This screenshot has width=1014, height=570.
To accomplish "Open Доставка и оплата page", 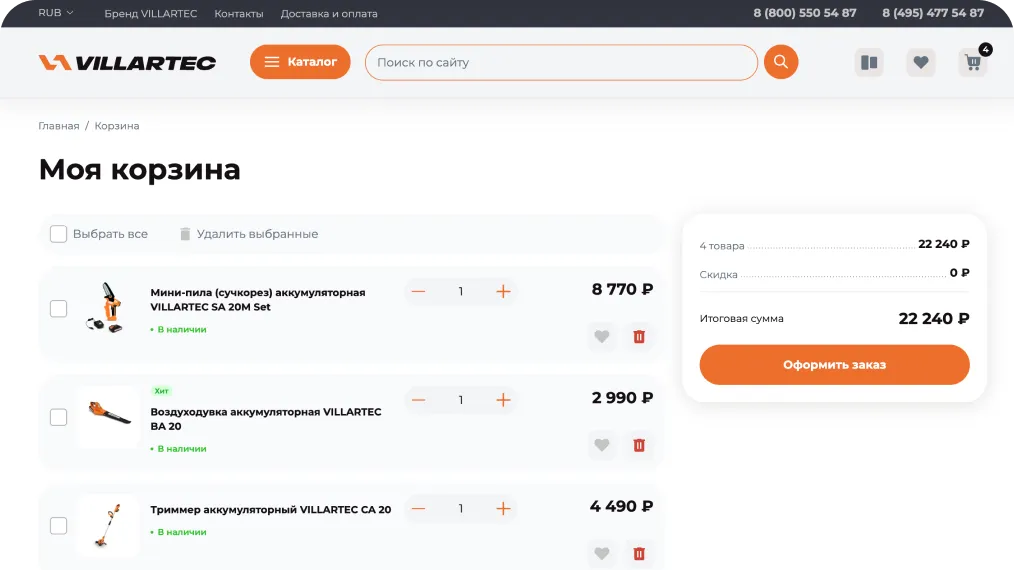I will [x=329, y=14].
